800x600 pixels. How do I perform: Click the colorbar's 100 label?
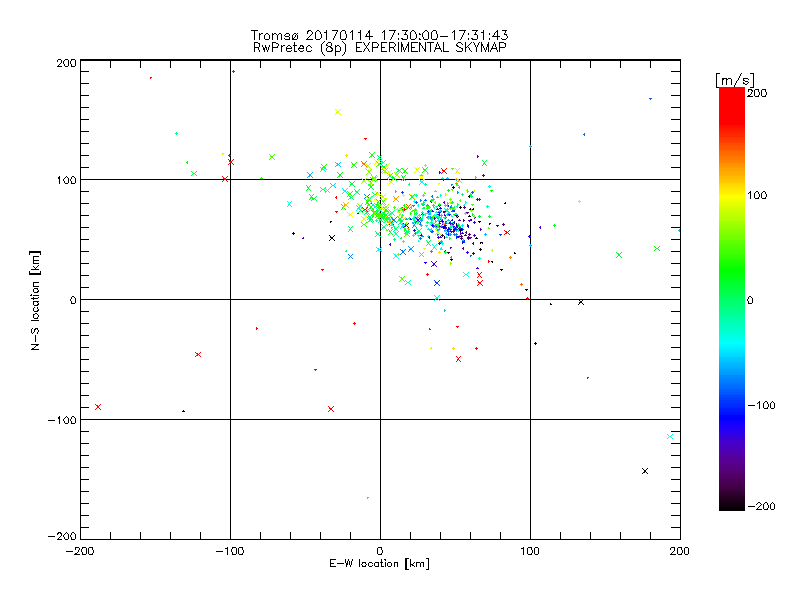757,195
